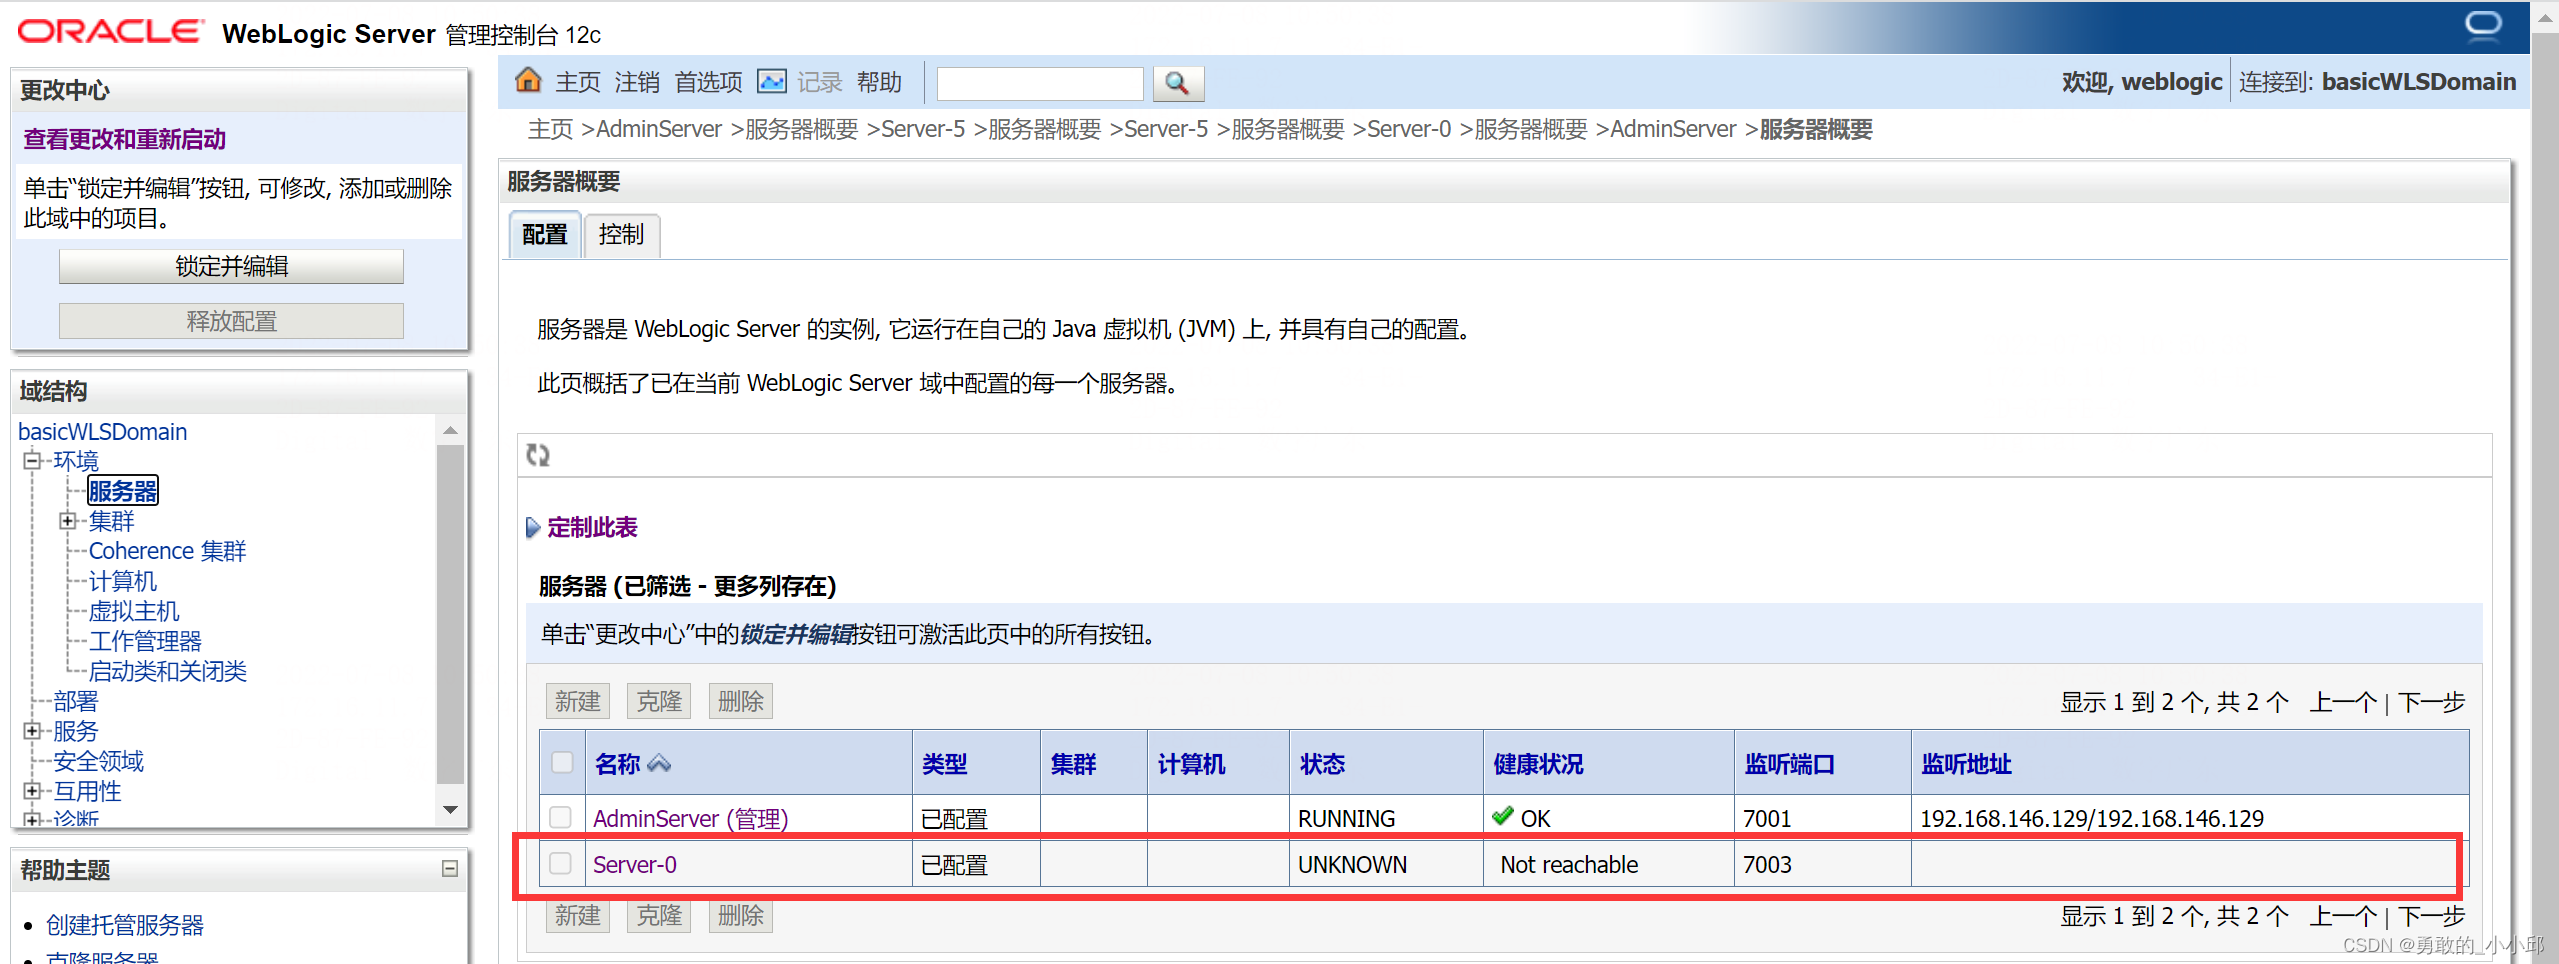2559x964 pixels.
Task: Click the lower 新建 button
Action: pos(578,915)
